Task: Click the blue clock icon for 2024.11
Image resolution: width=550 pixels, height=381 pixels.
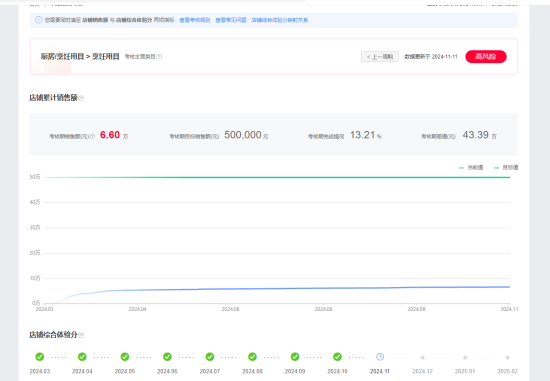Action: pyautogui.click(x=380, y=357)
